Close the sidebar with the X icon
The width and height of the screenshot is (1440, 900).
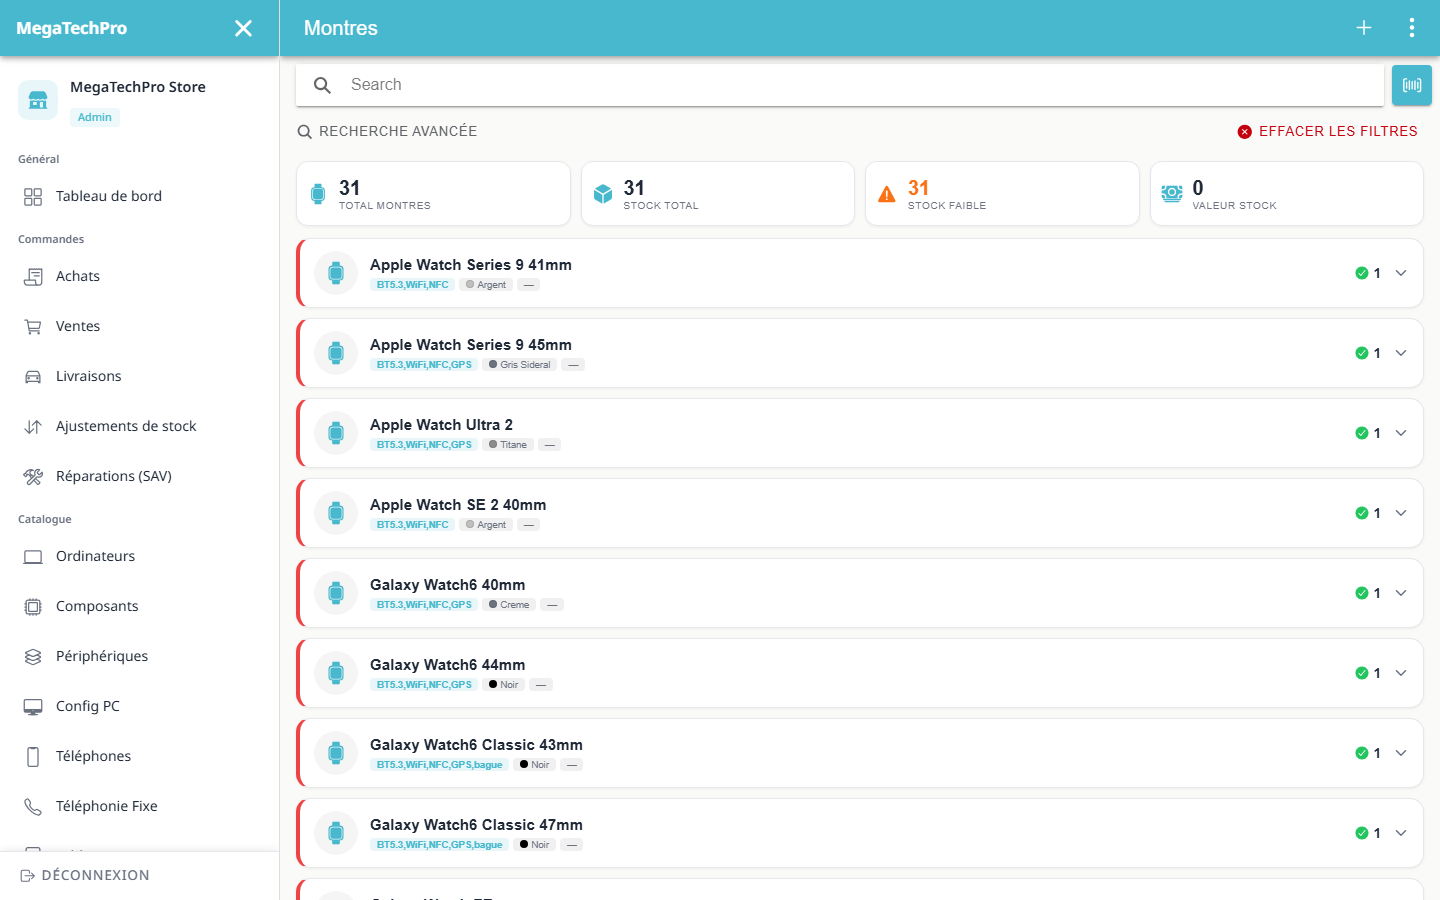coord(243,28)
